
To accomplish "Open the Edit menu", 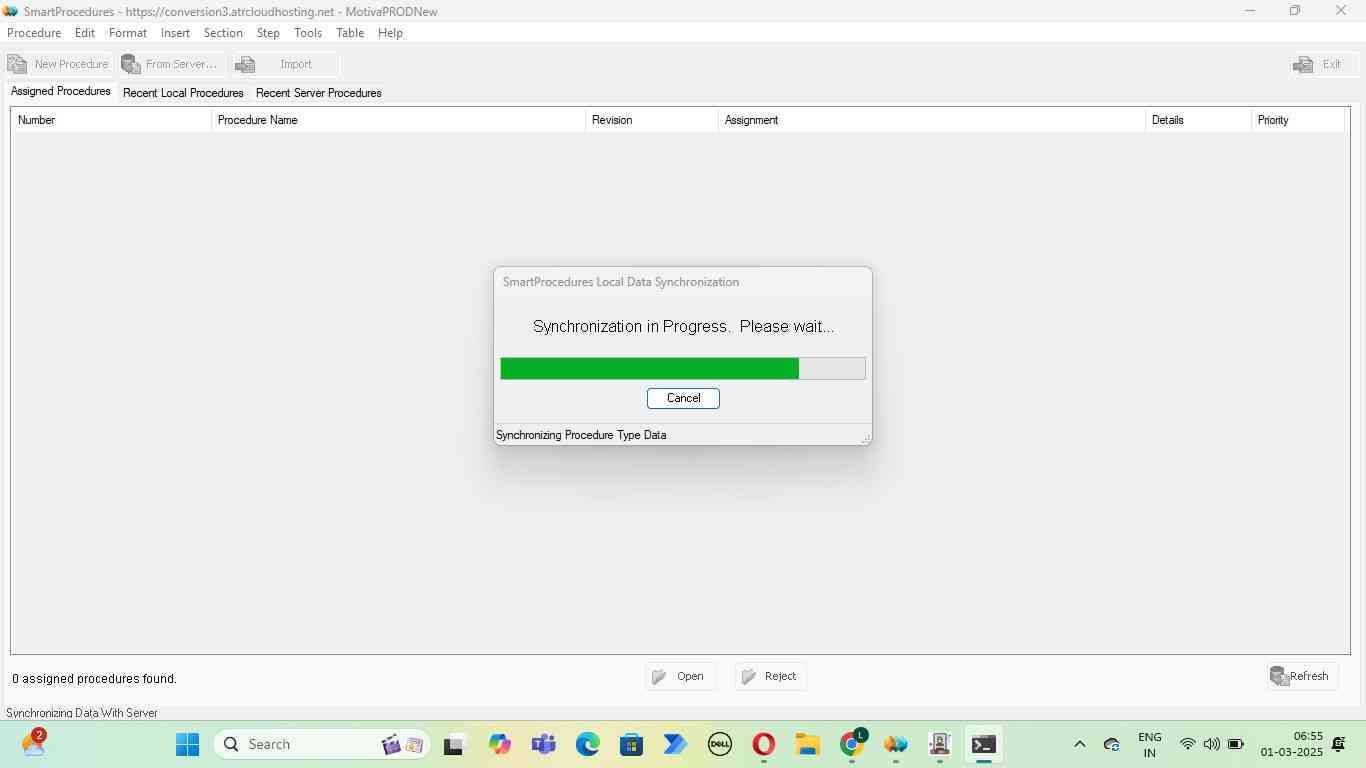I will pyautogui.click(x=85, y=33).
